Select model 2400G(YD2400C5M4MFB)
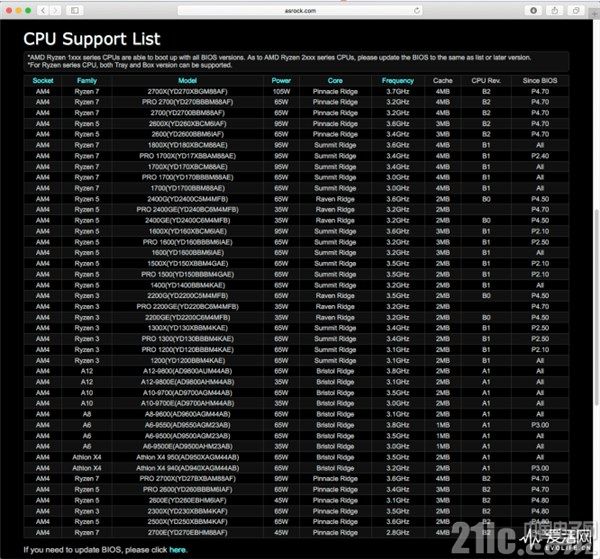600x559 pixels. [x=188, y=199]
